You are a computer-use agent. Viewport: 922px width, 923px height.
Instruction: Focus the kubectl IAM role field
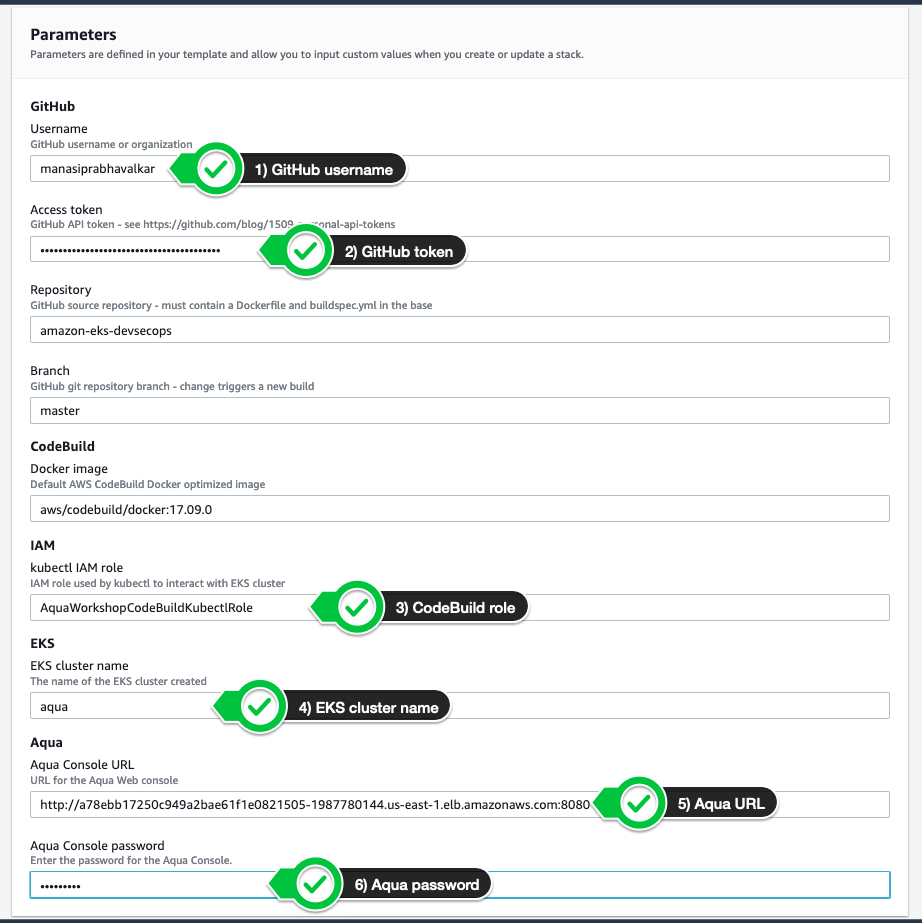click(700, 607)
